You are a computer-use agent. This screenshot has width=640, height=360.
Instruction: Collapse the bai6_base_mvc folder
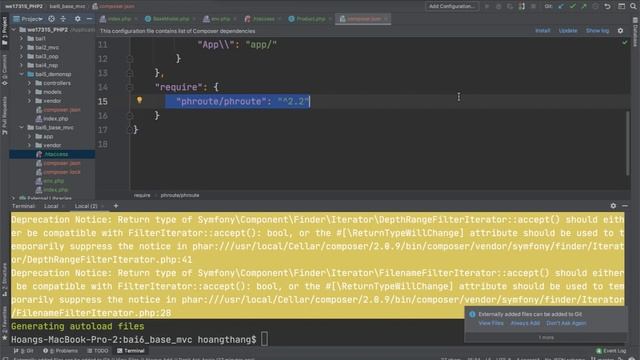pos(22,127)
